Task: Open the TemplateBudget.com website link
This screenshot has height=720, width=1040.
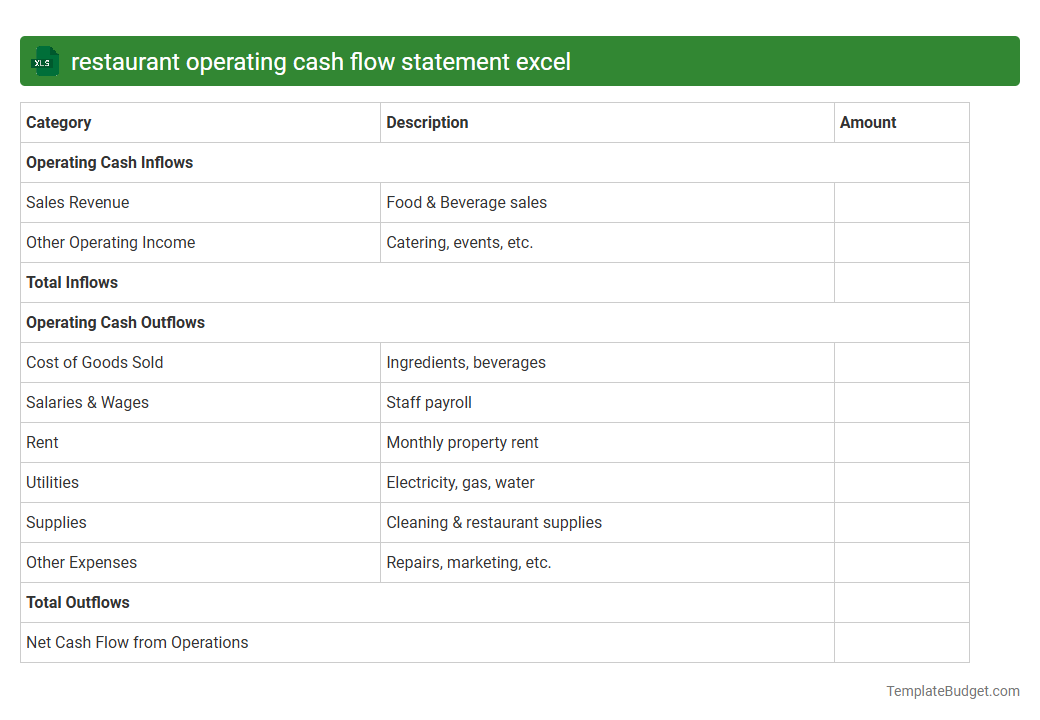Action: coord(952,690)
